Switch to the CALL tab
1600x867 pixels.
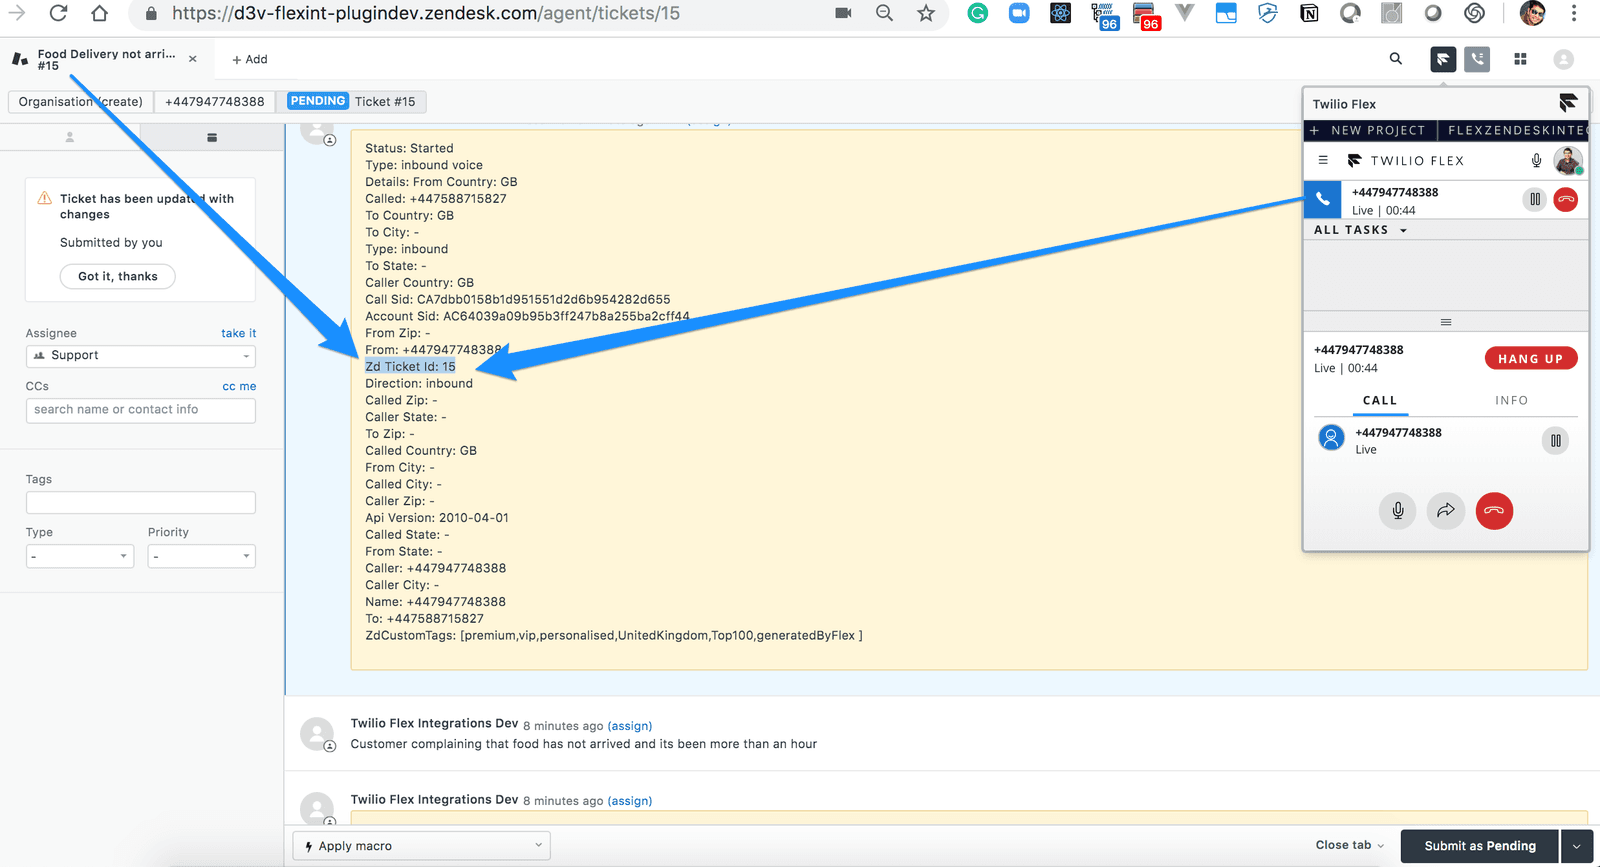pos(1380,401)
